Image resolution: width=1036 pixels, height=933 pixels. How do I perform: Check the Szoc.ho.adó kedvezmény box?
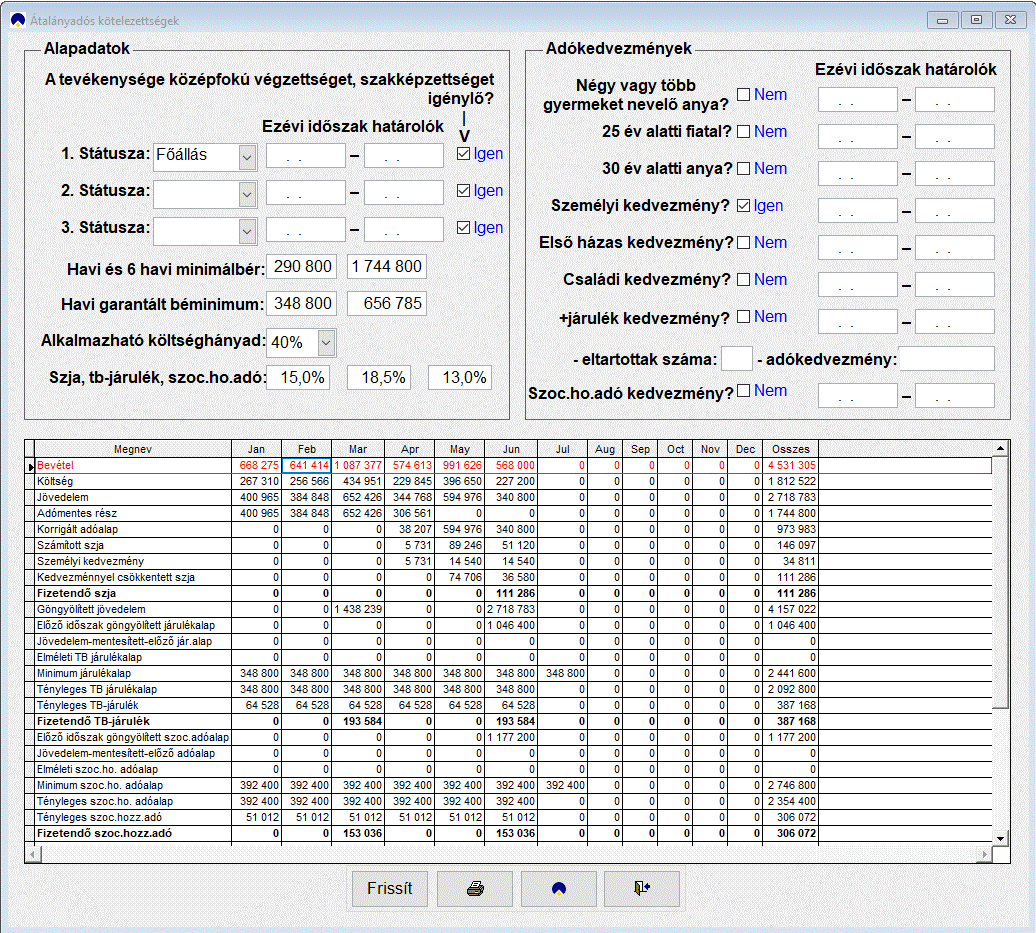click(x=743, y=391)
